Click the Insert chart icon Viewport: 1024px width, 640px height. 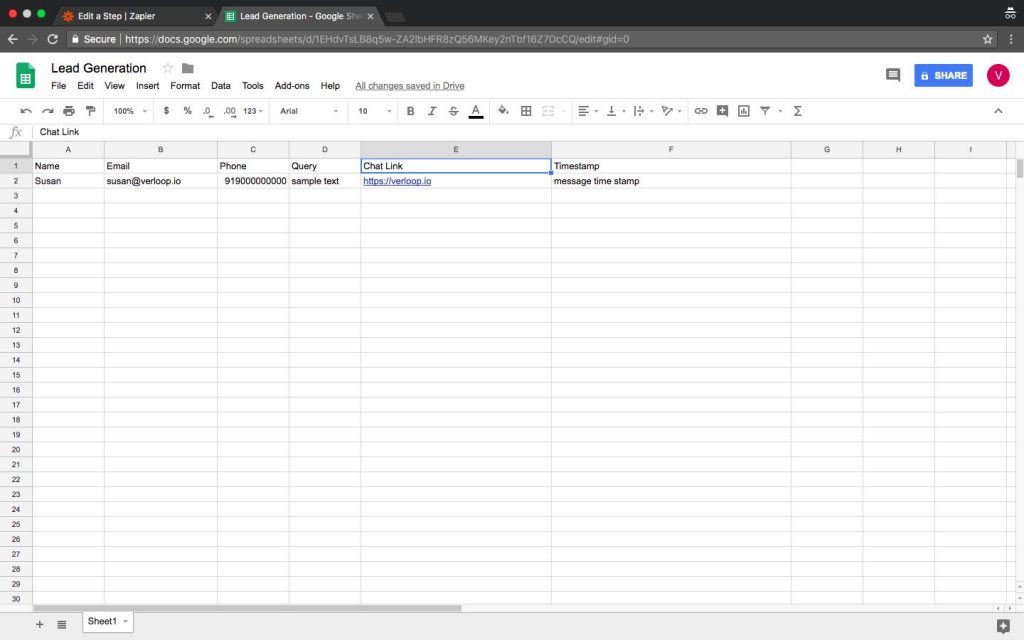tap(744, 111)
